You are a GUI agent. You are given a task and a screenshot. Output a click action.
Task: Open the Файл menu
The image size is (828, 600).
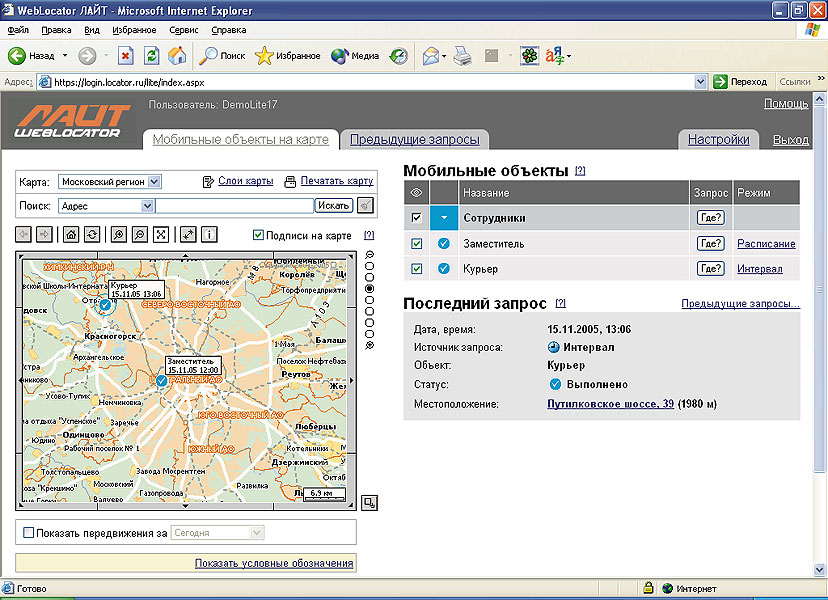click(18, 30)
